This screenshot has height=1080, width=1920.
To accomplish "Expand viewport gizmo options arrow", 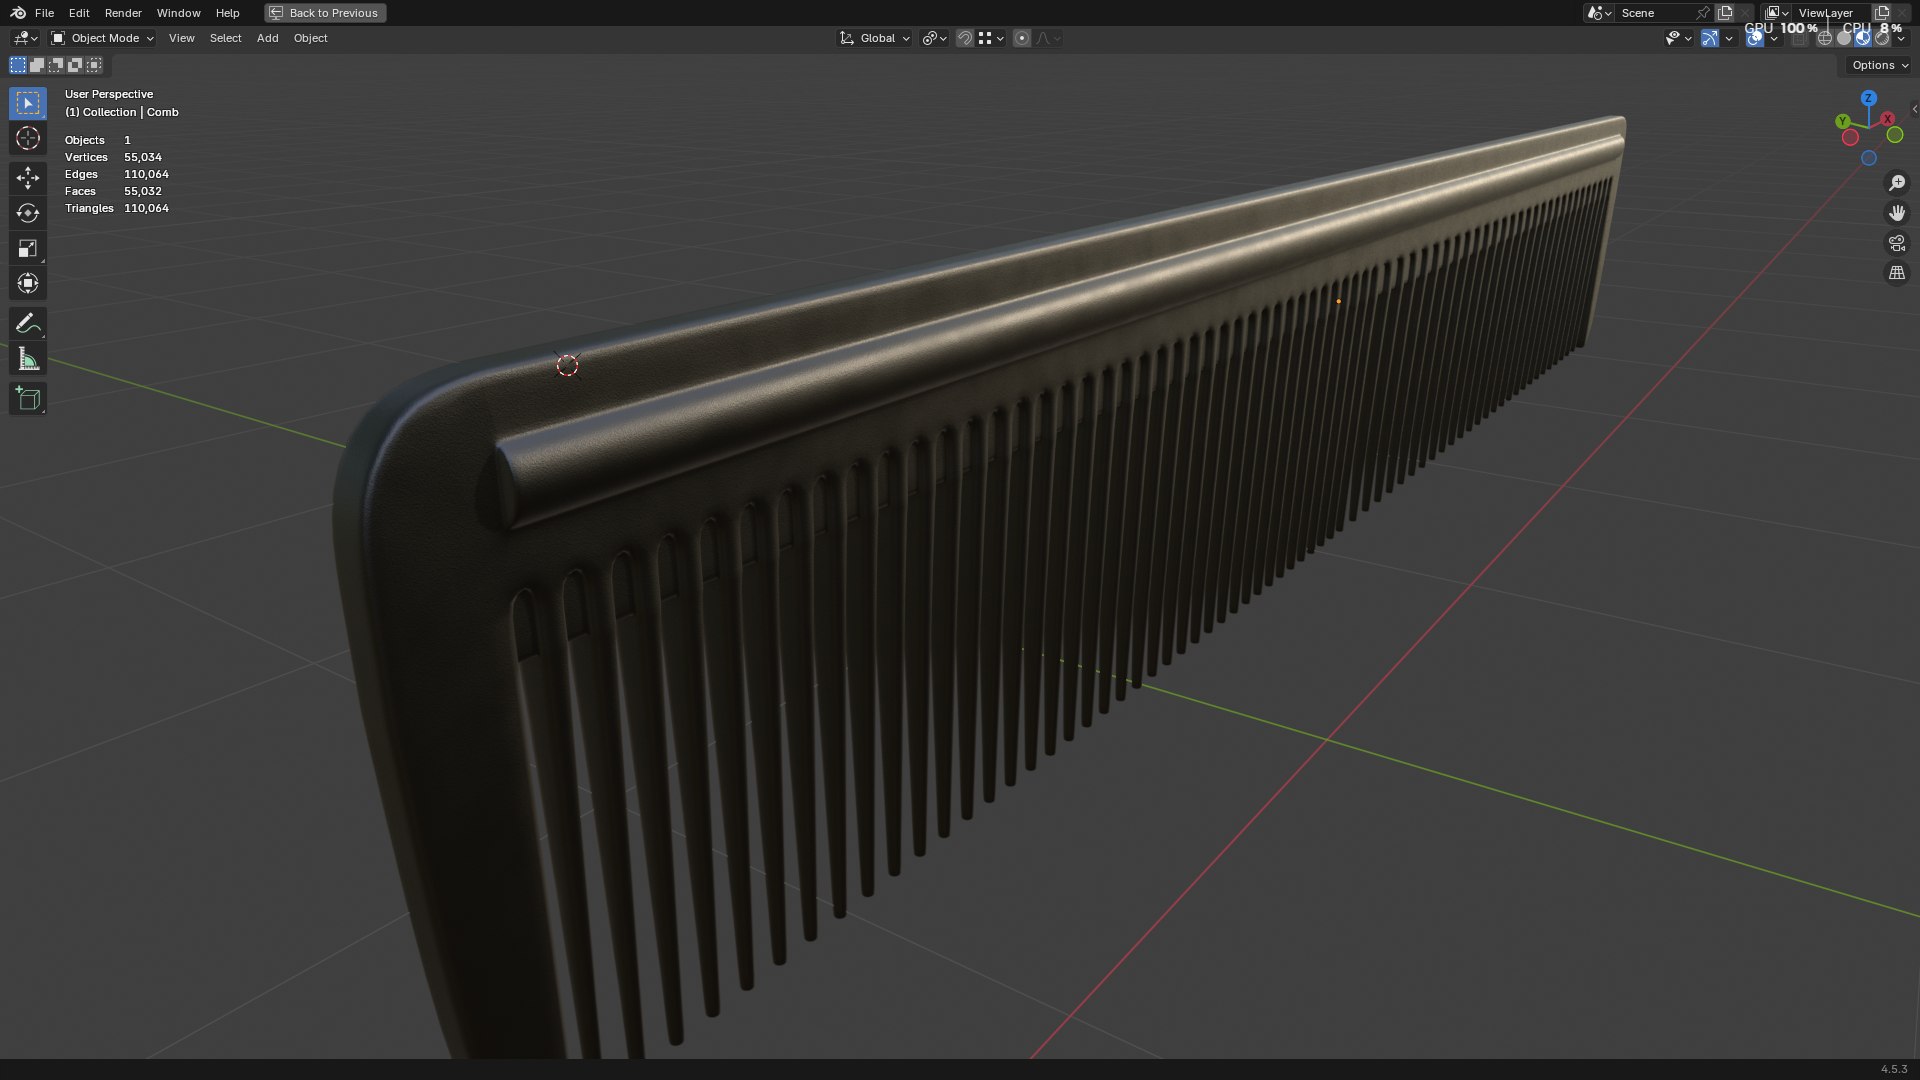I will coord(1729,38).
